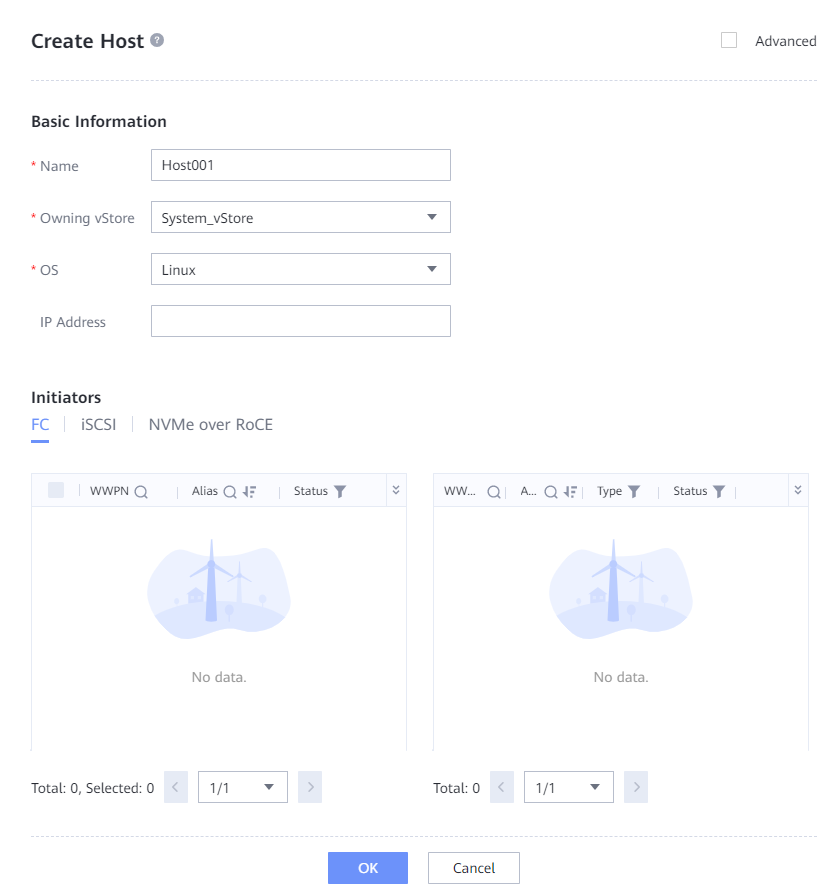Open the Owning vStore dropdown
Viewport: 831px width, 885px height.
(x=300, y=217)
